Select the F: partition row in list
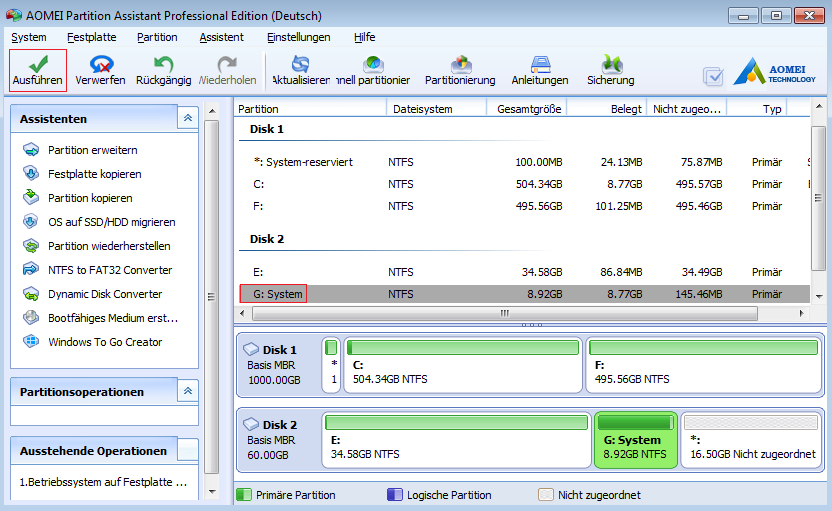832x511 pixels. coord(523,206)
